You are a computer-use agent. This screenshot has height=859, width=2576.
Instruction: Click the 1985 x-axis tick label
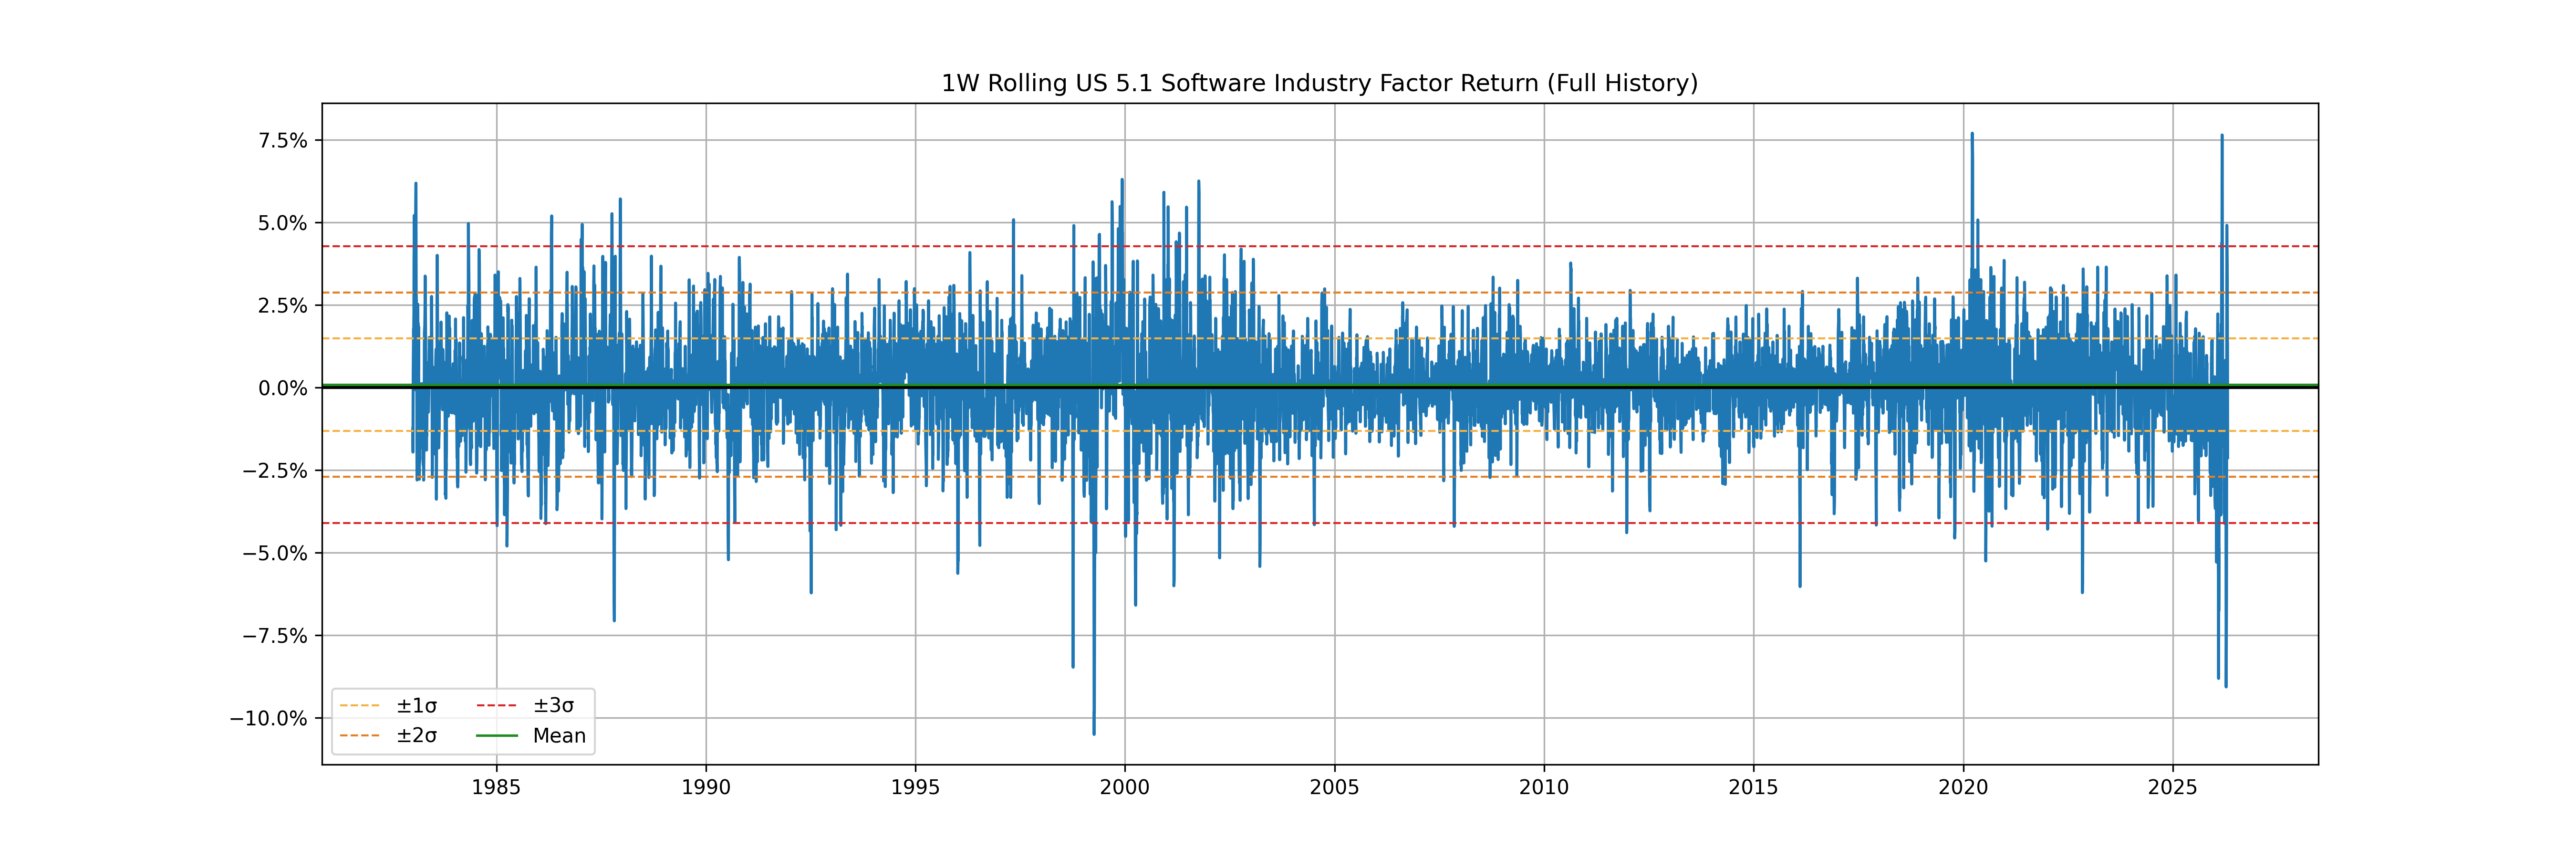496,788
